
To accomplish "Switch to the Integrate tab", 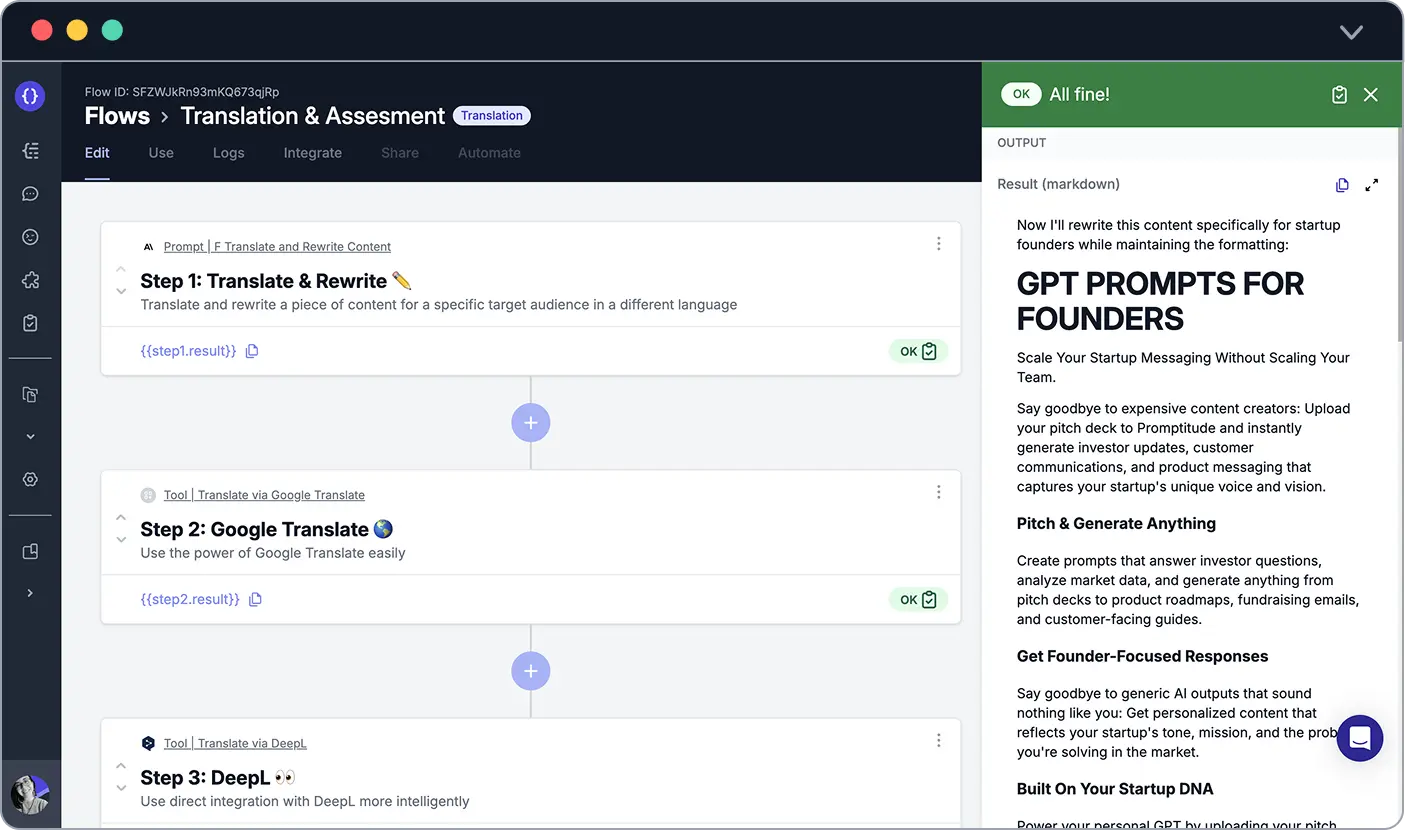I will point(313,153).
